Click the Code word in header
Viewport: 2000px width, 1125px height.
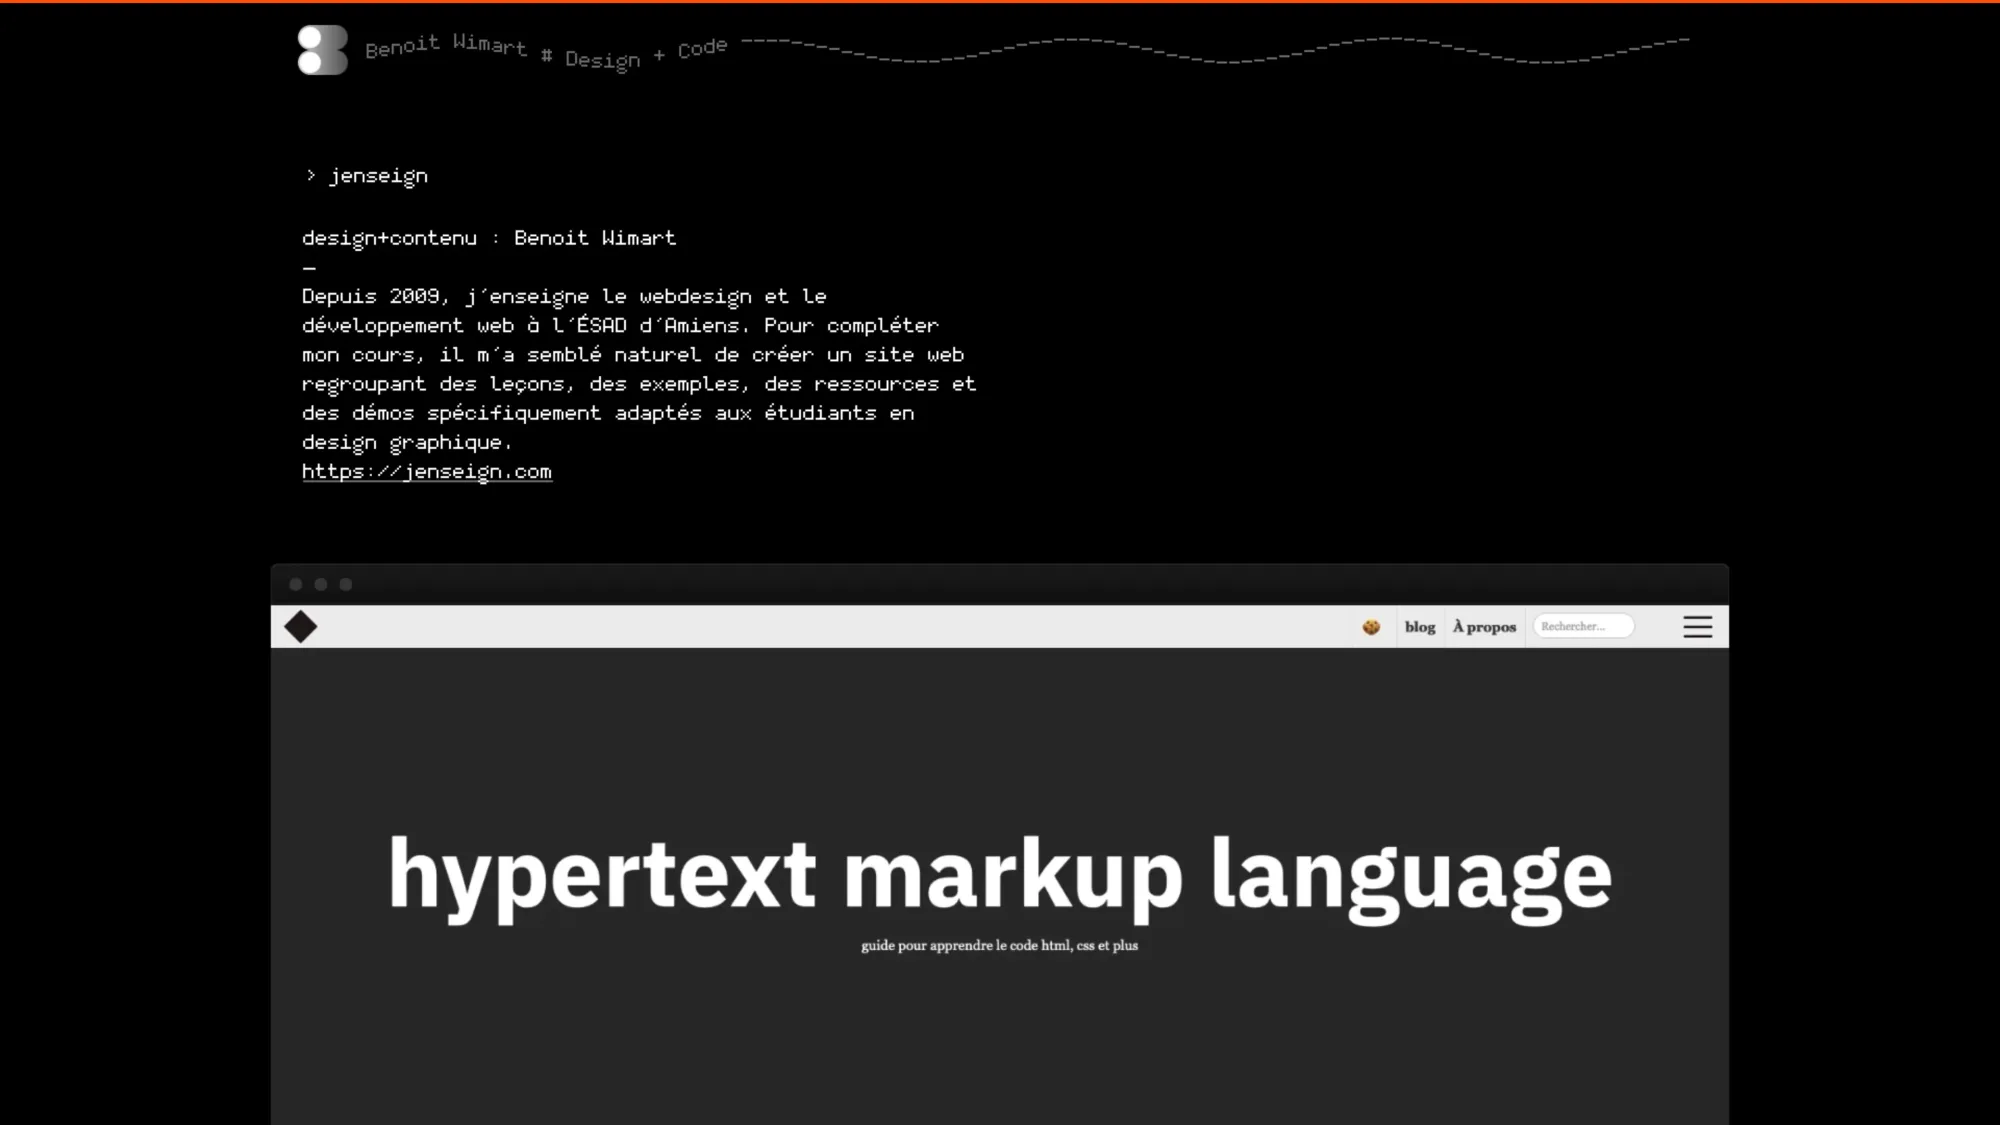[x=702, y=49]
